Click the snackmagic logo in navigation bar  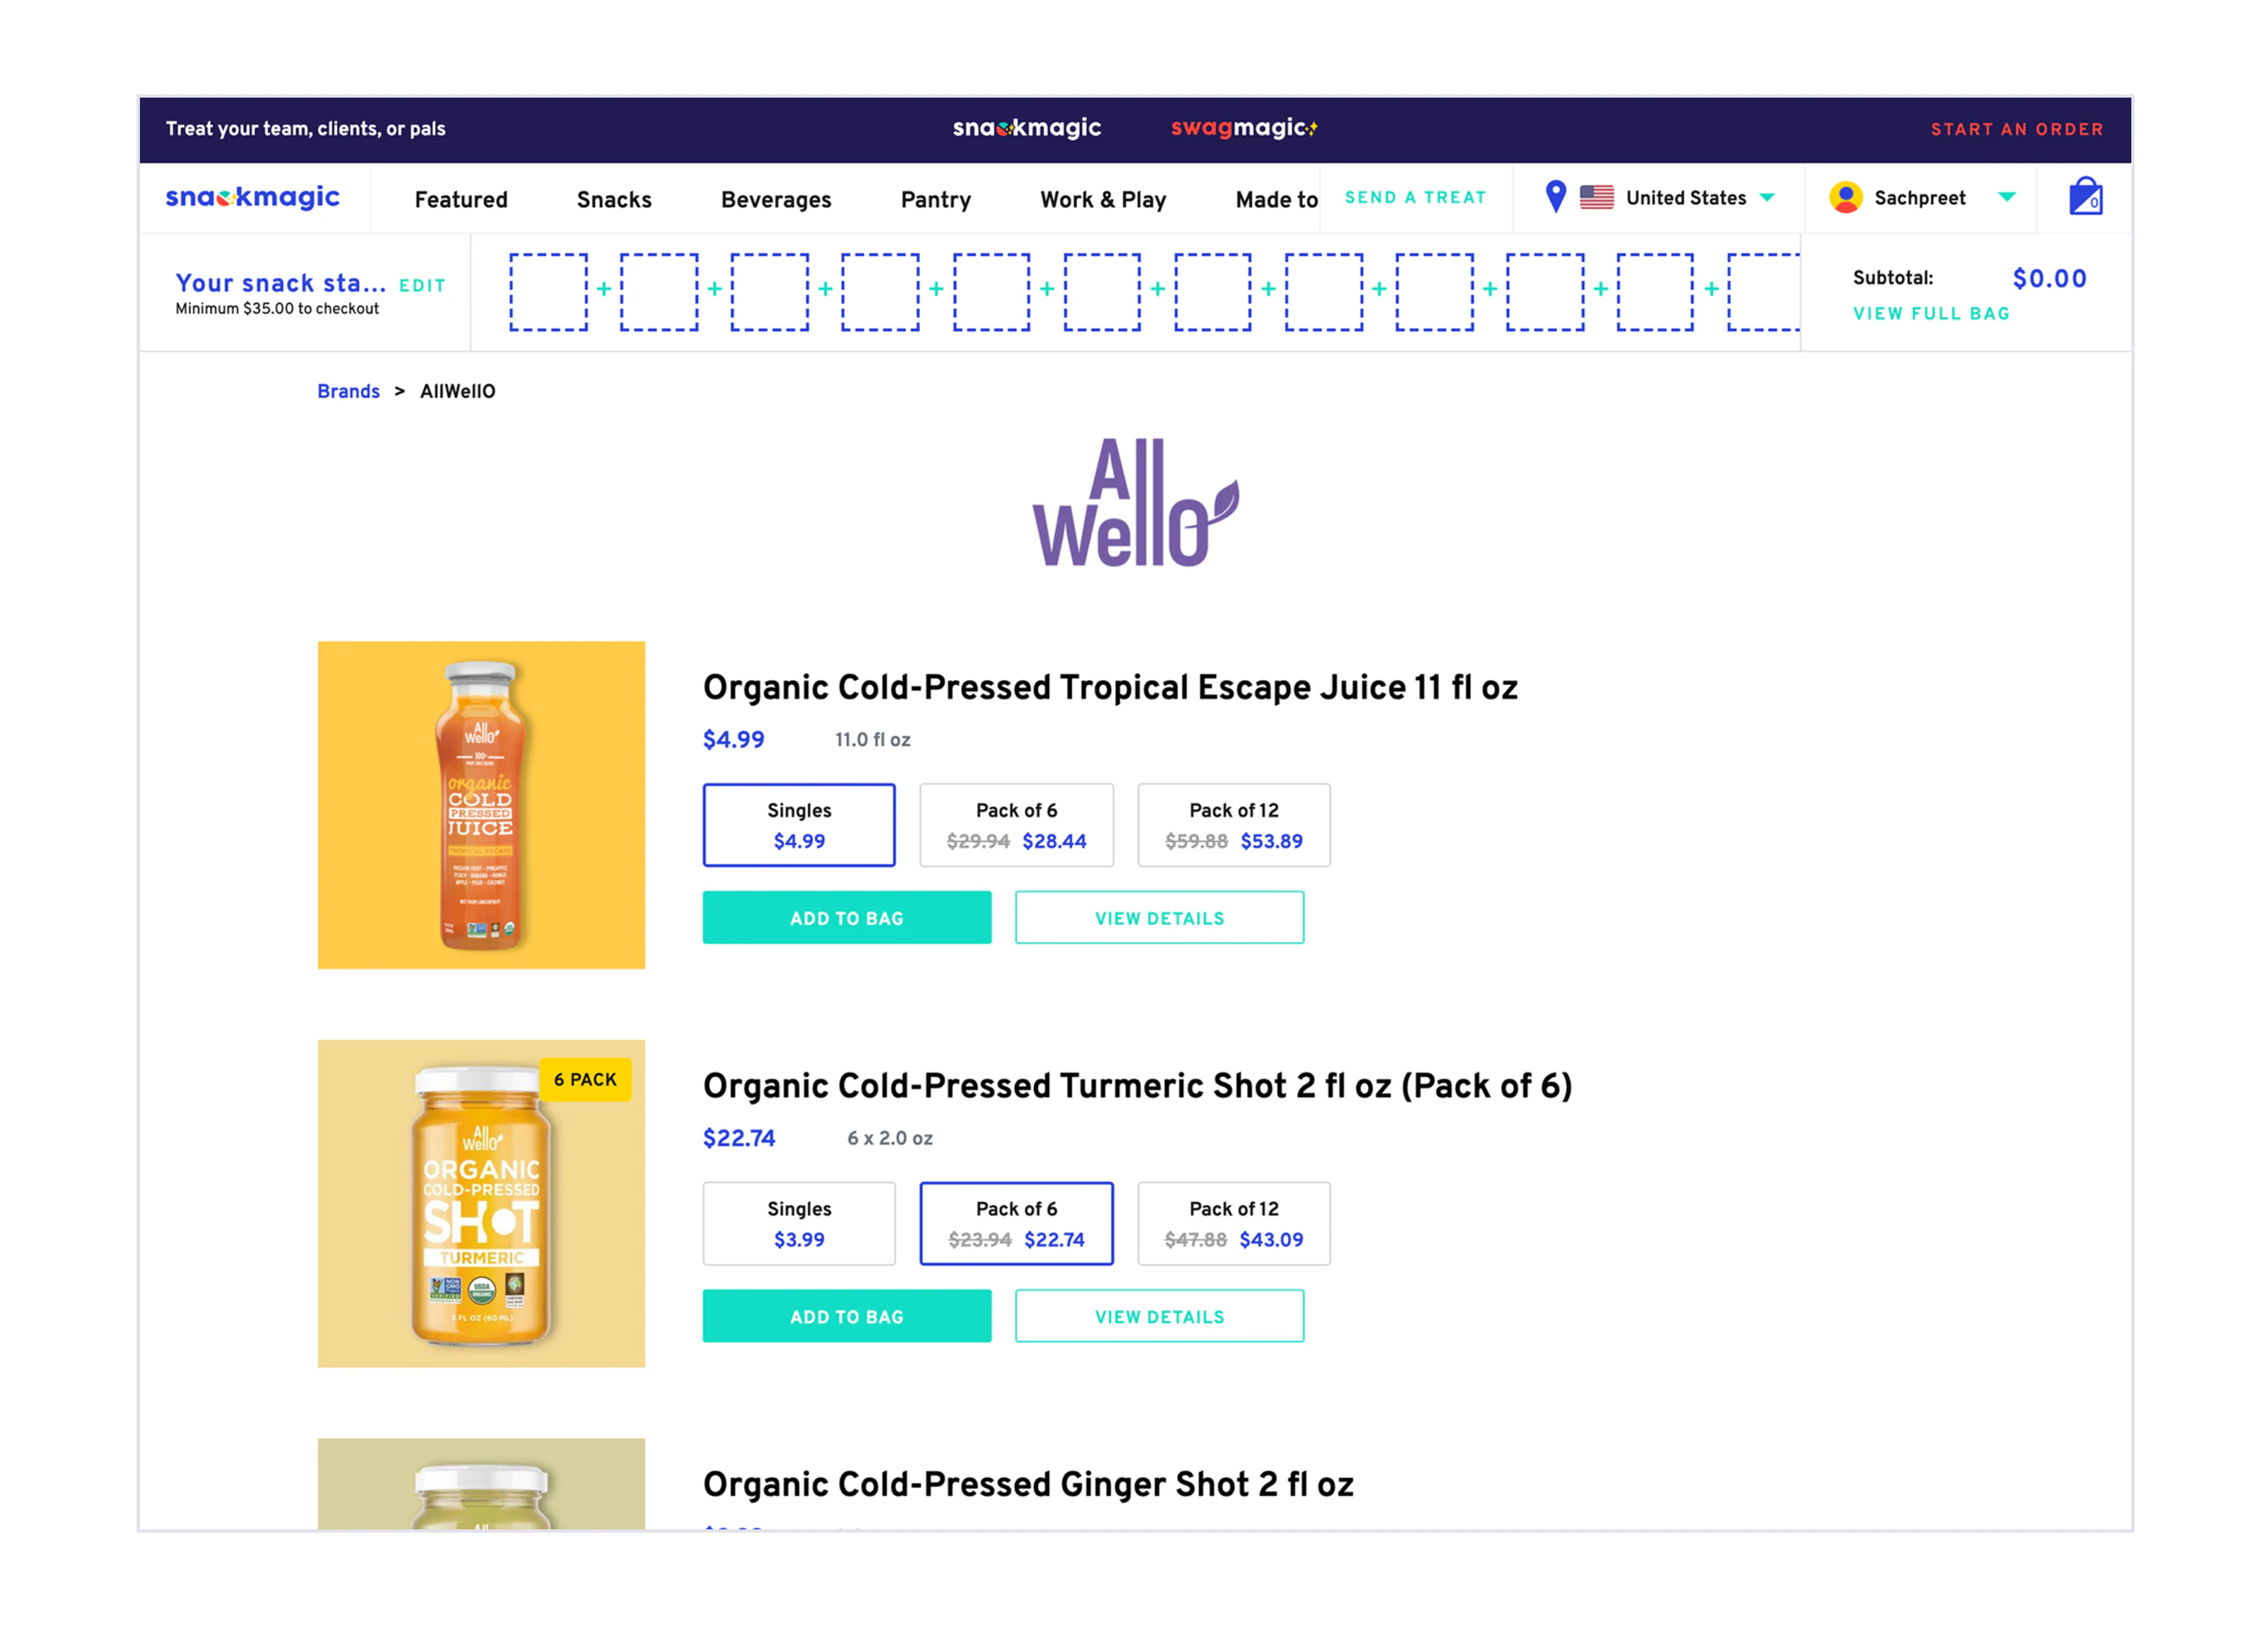point(252,197)
